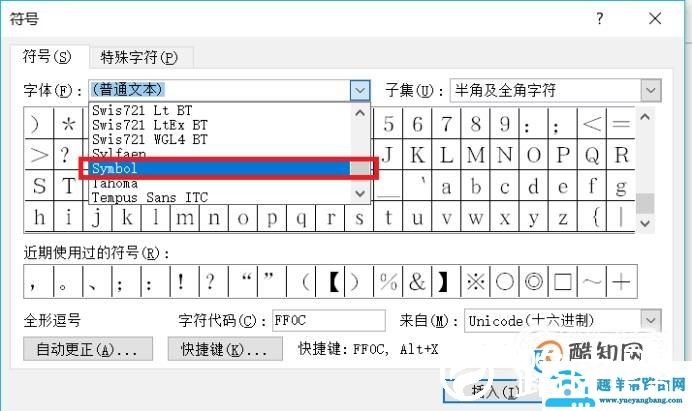Screen dimensions: 692x411
Task: Click the 字符代码 character code field
Action: (x=329, y=321)
